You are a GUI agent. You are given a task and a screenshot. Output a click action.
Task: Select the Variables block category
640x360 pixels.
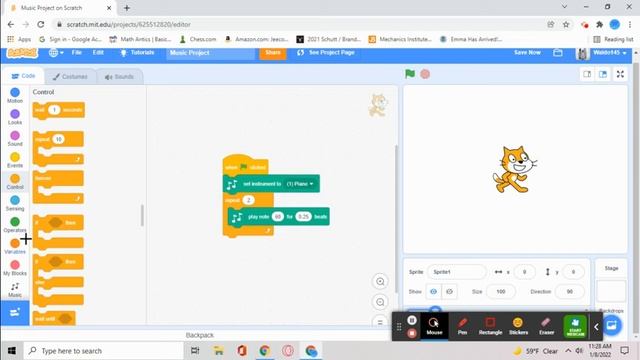tap(15, 247)
